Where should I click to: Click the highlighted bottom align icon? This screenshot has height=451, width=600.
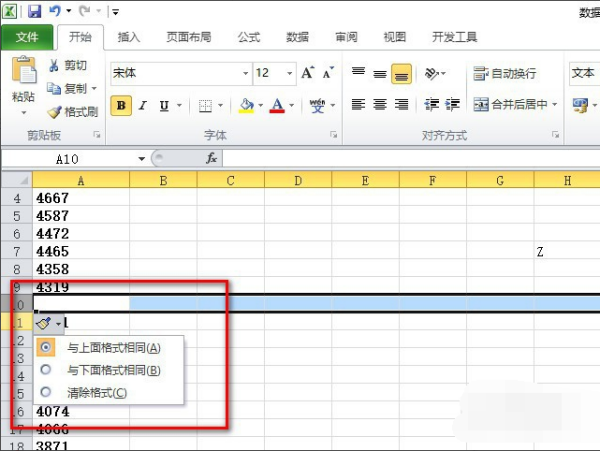tap(401, 73)
